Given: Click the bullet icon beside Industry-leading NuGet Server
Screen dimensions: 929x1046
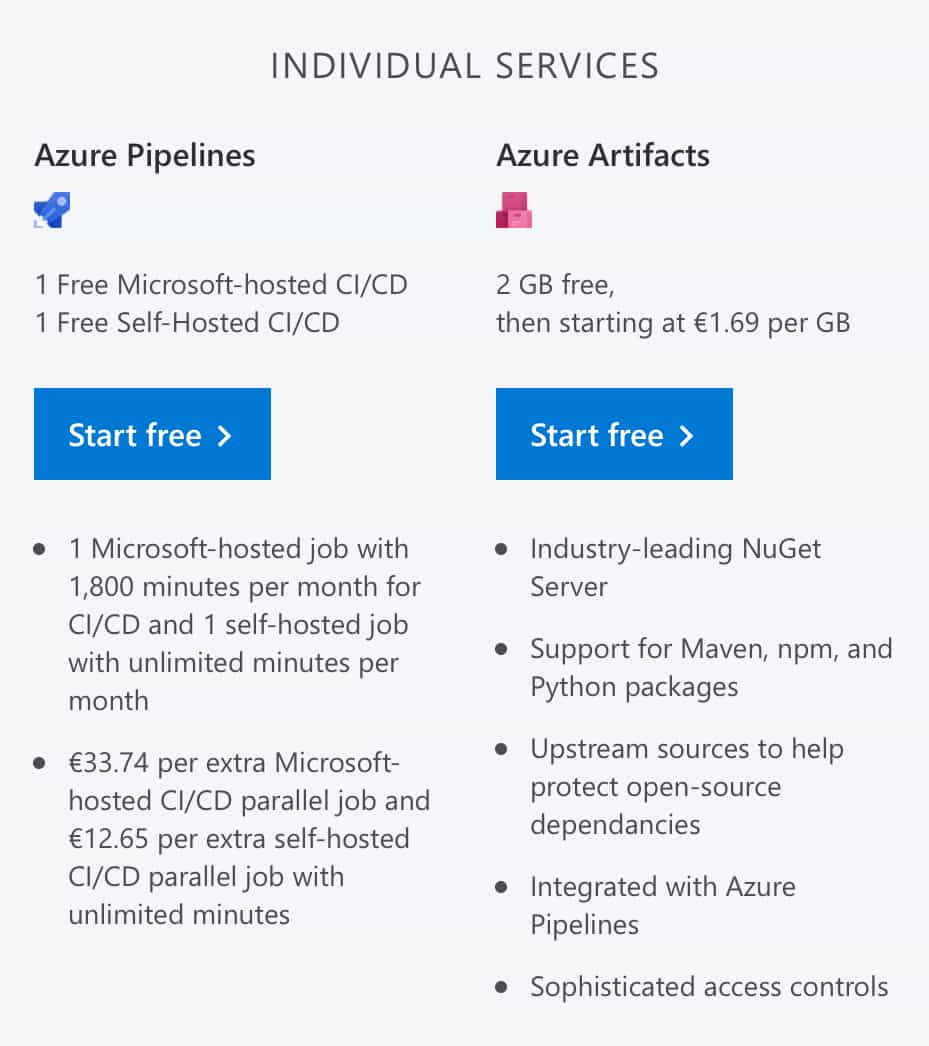Looking at the screenshot, I should (501, 548).
